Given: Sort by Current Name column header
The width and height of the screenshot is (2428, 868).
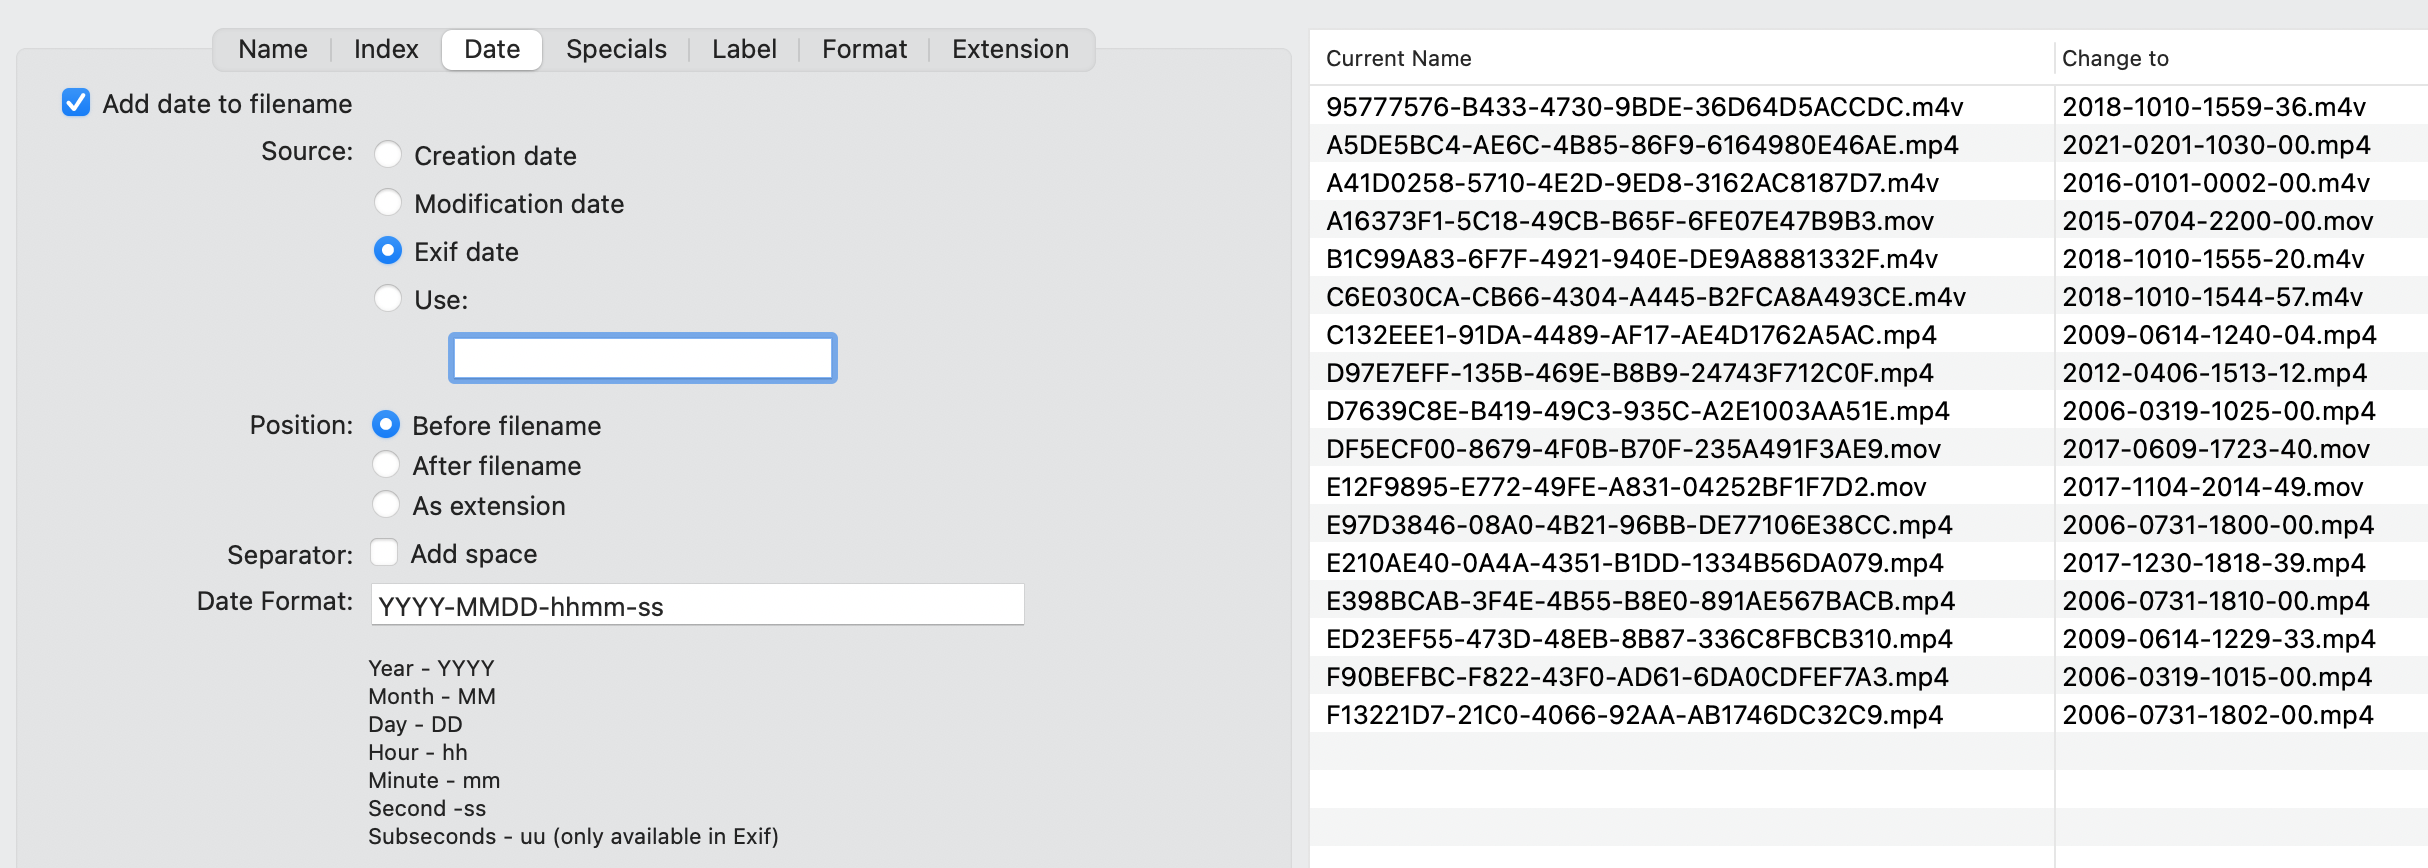Looking at the screenshot, I should [1398, 58].
